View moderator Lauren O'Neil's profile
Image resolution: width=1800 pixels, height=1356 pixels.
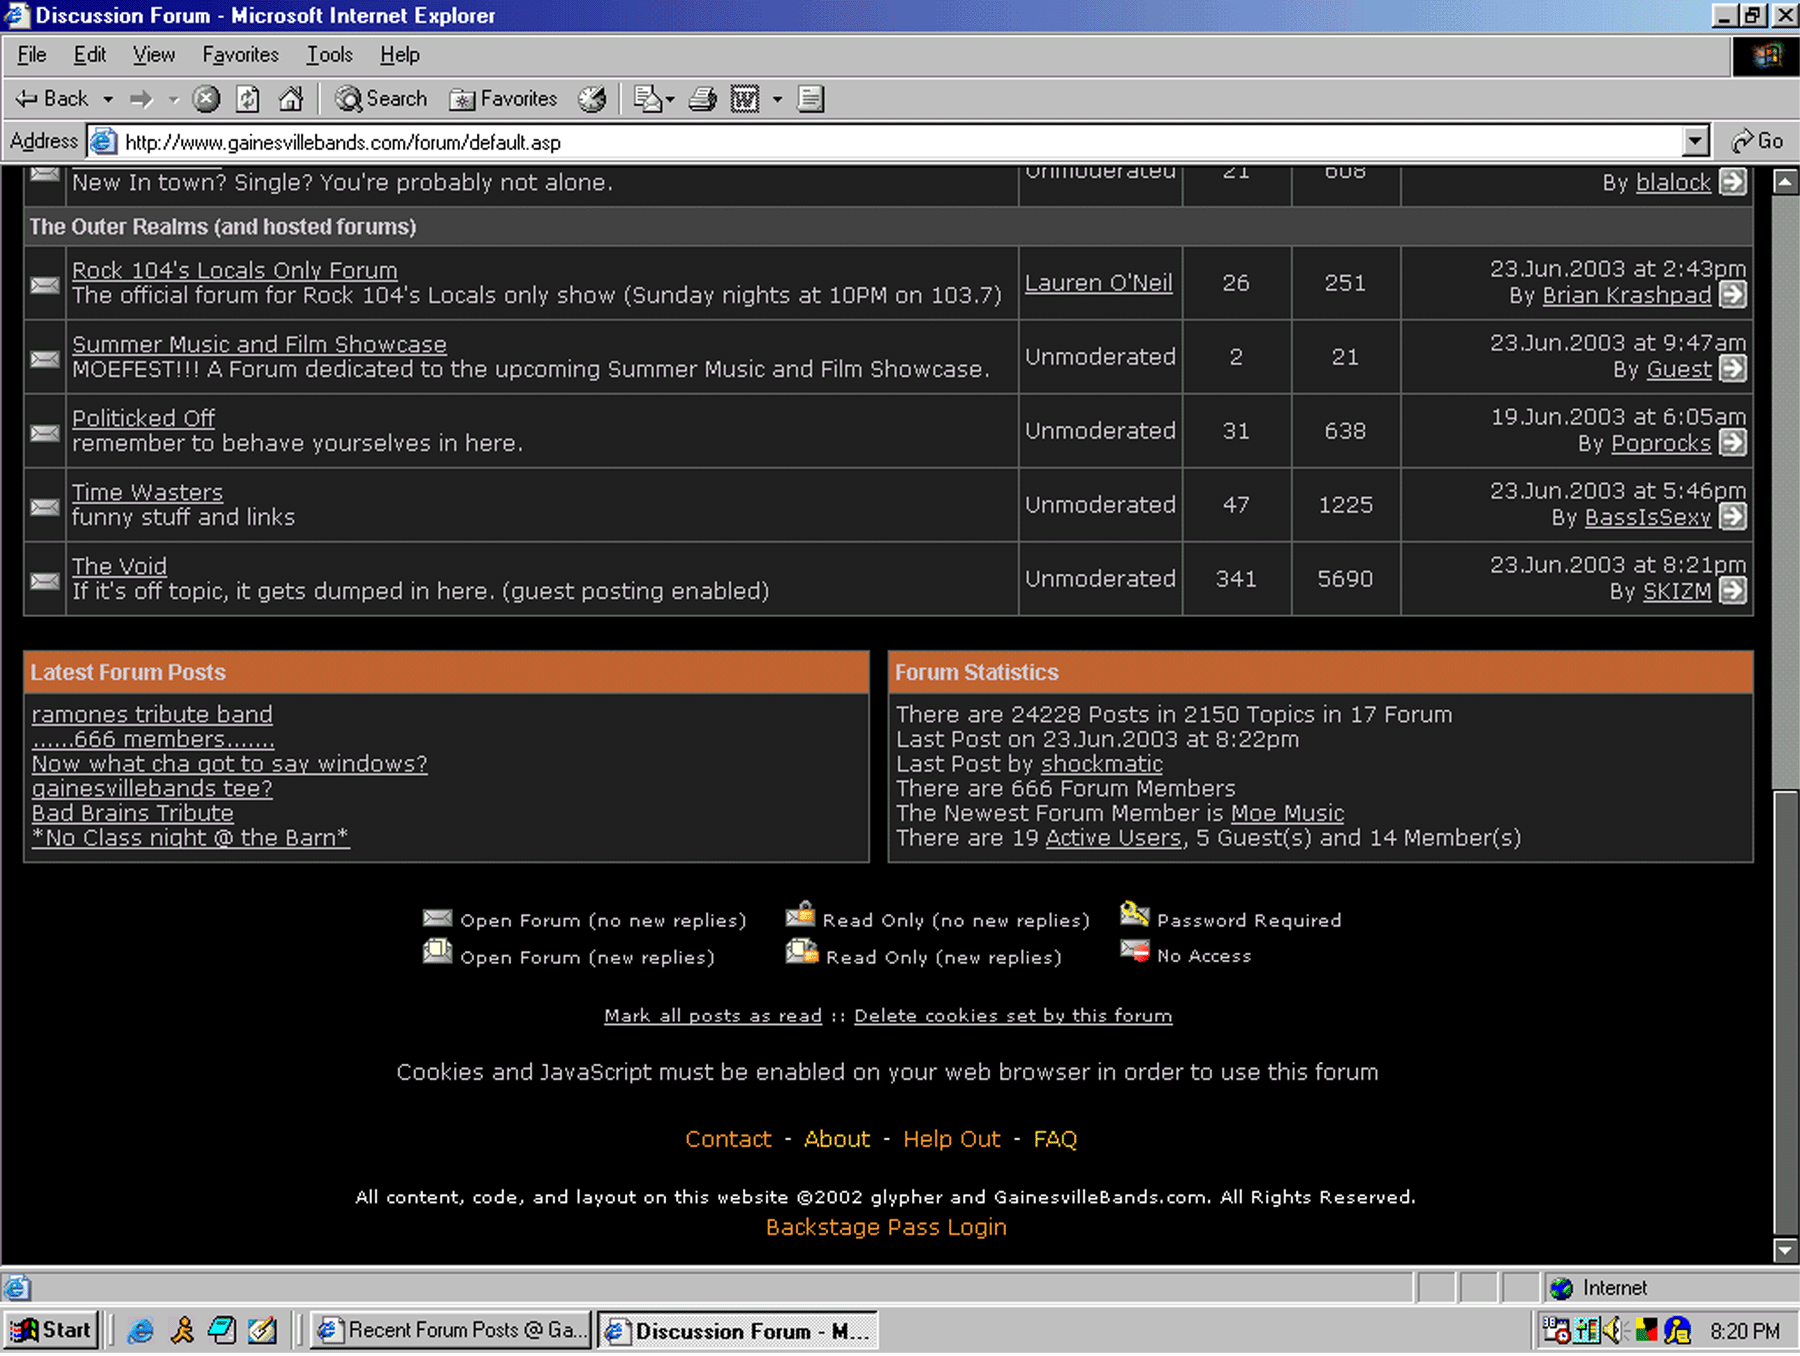1099,283
